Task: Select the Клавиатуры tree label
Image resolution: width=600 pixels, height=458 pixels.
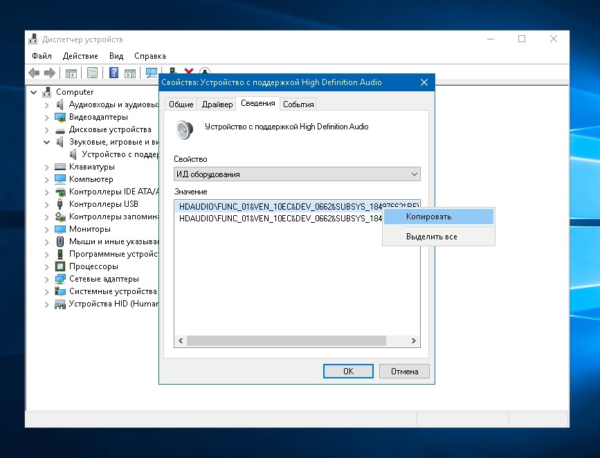Action: click(x=92, y=167)
